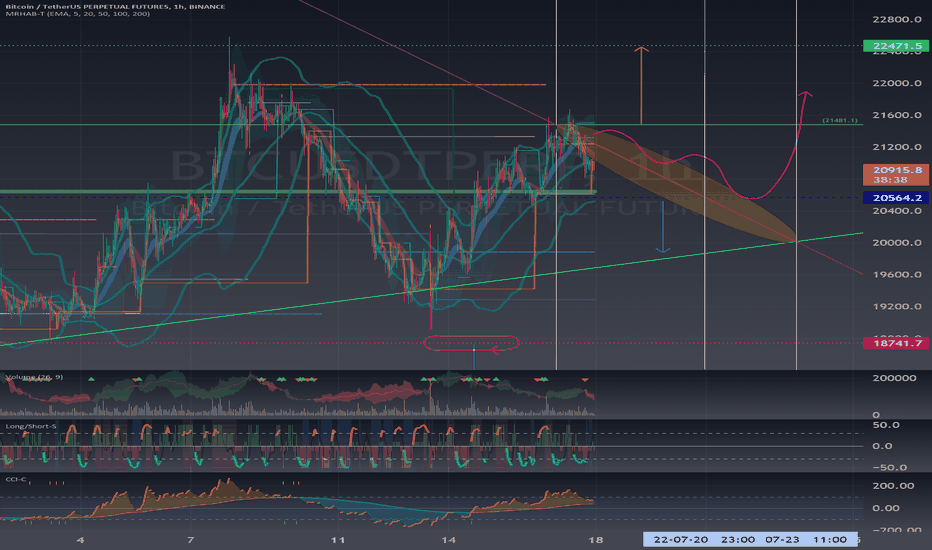Click the 20000.0 price axis value

[897, 243]
